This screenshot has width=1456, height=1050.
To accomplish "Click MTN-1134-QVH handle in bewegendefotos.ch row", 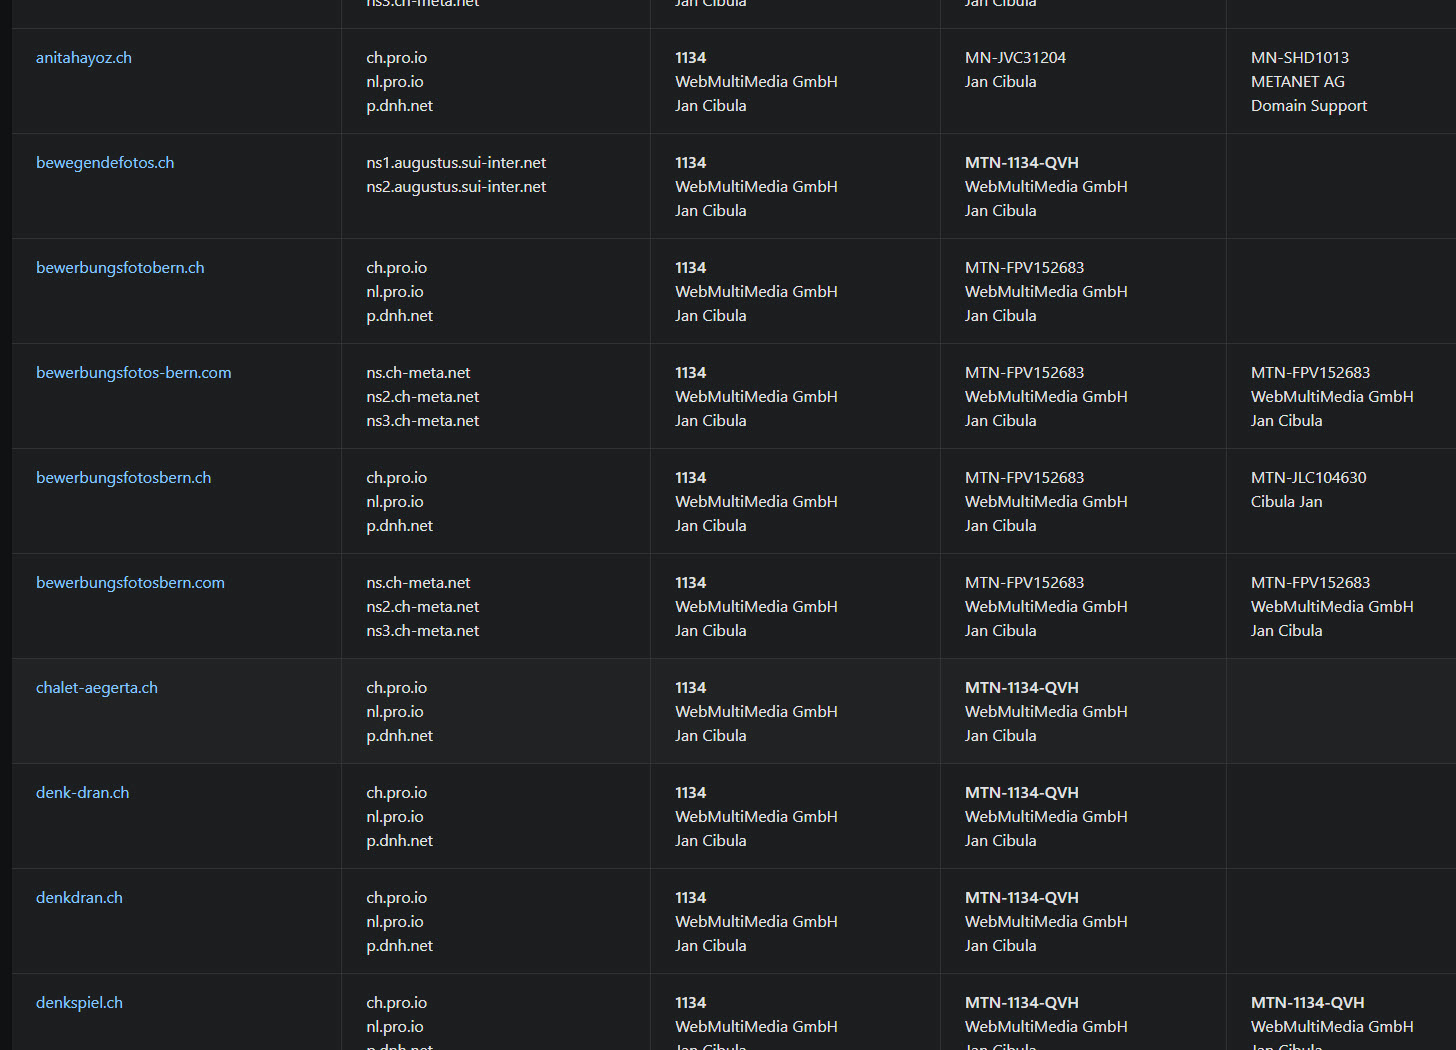I will 1021,163.
